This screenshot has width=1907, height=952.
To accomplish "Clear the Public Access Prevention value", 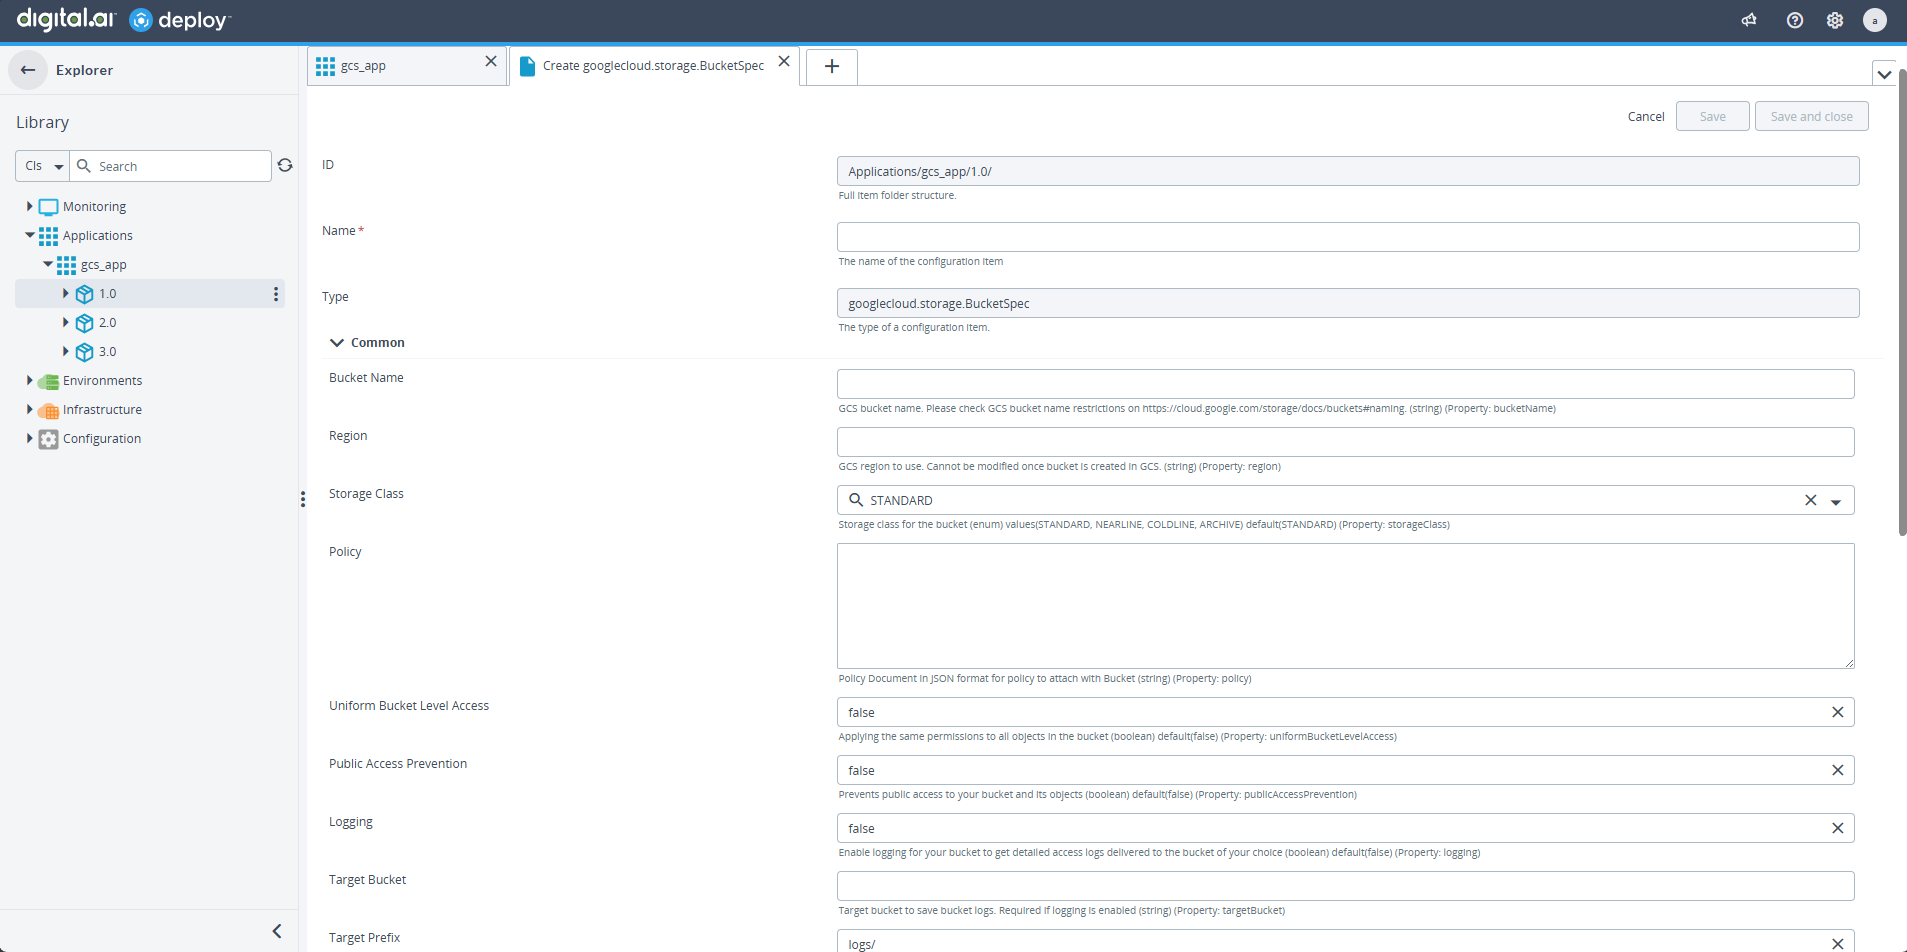I will (1837, 770).
